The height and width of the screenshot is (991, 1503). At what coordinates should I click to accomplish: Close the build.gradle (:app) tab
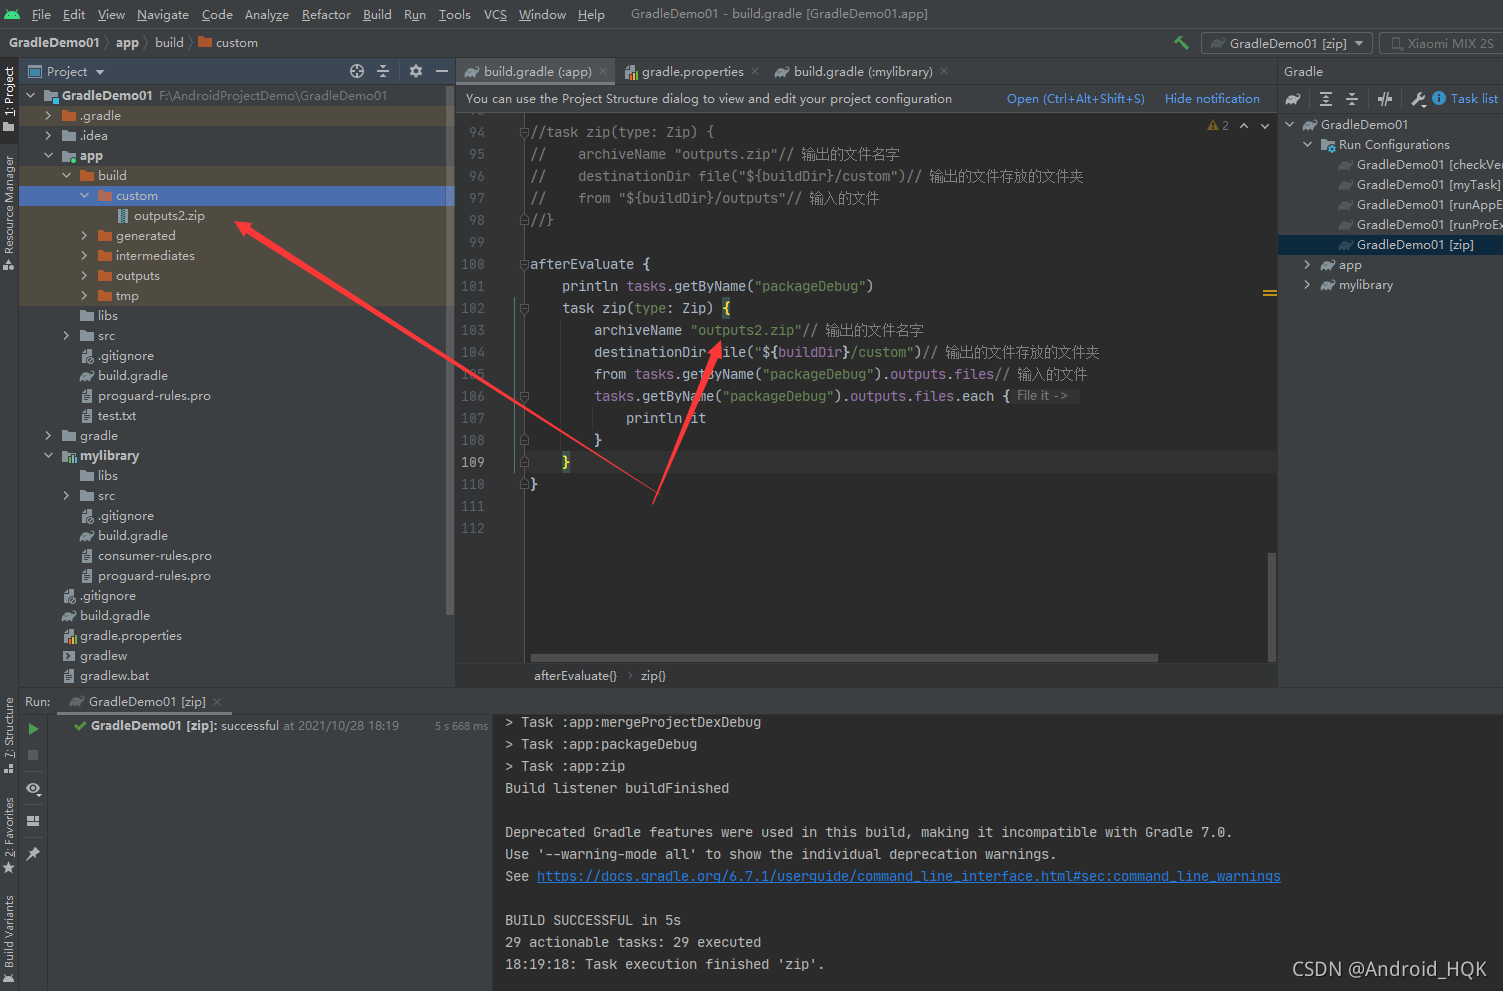[602, 72]
